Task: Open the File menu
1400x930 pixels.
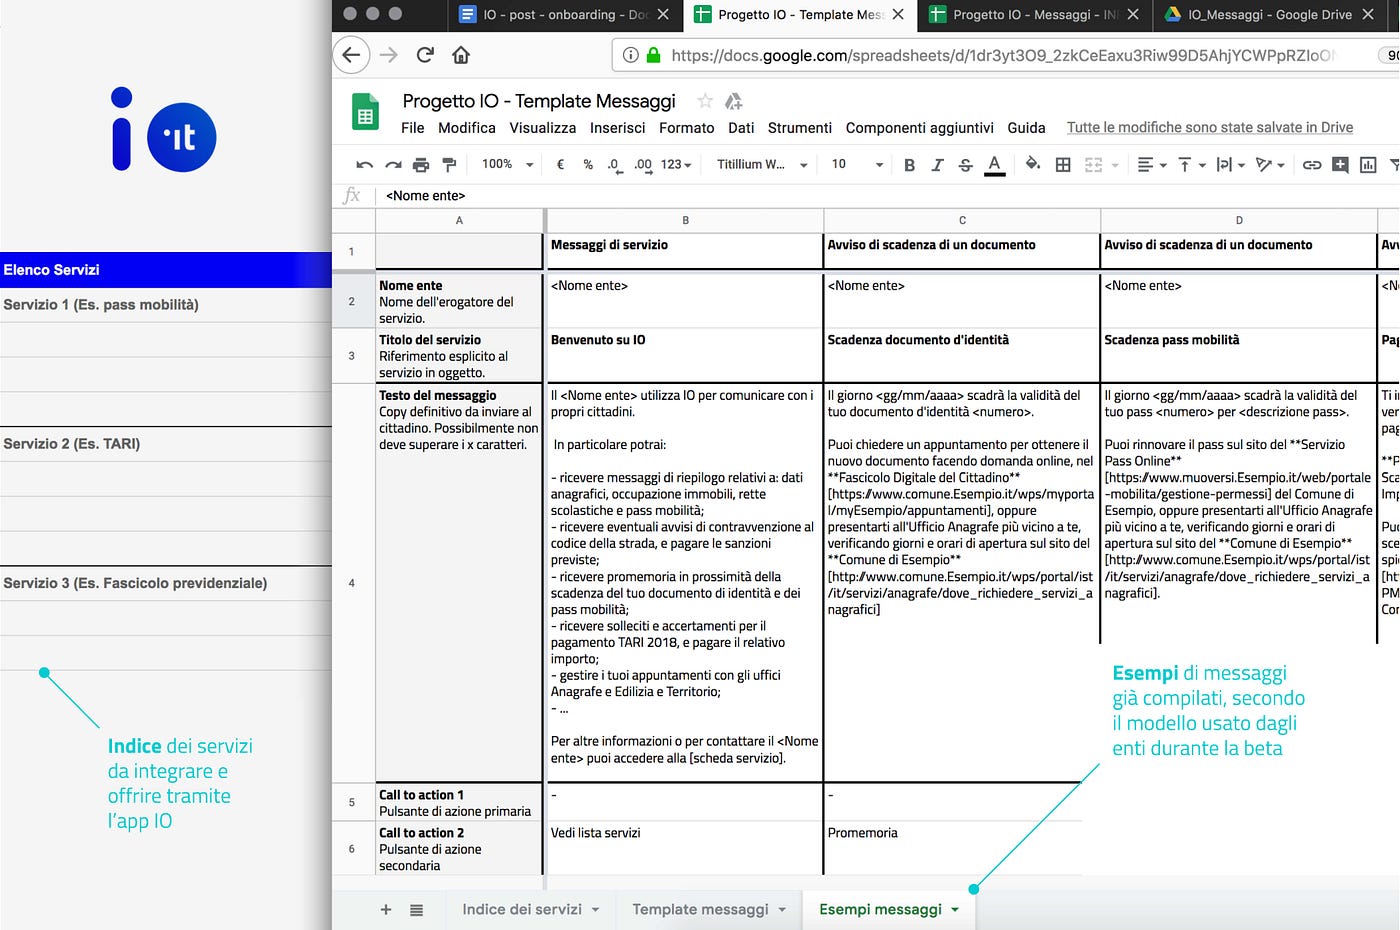Action: coord(412,128)
